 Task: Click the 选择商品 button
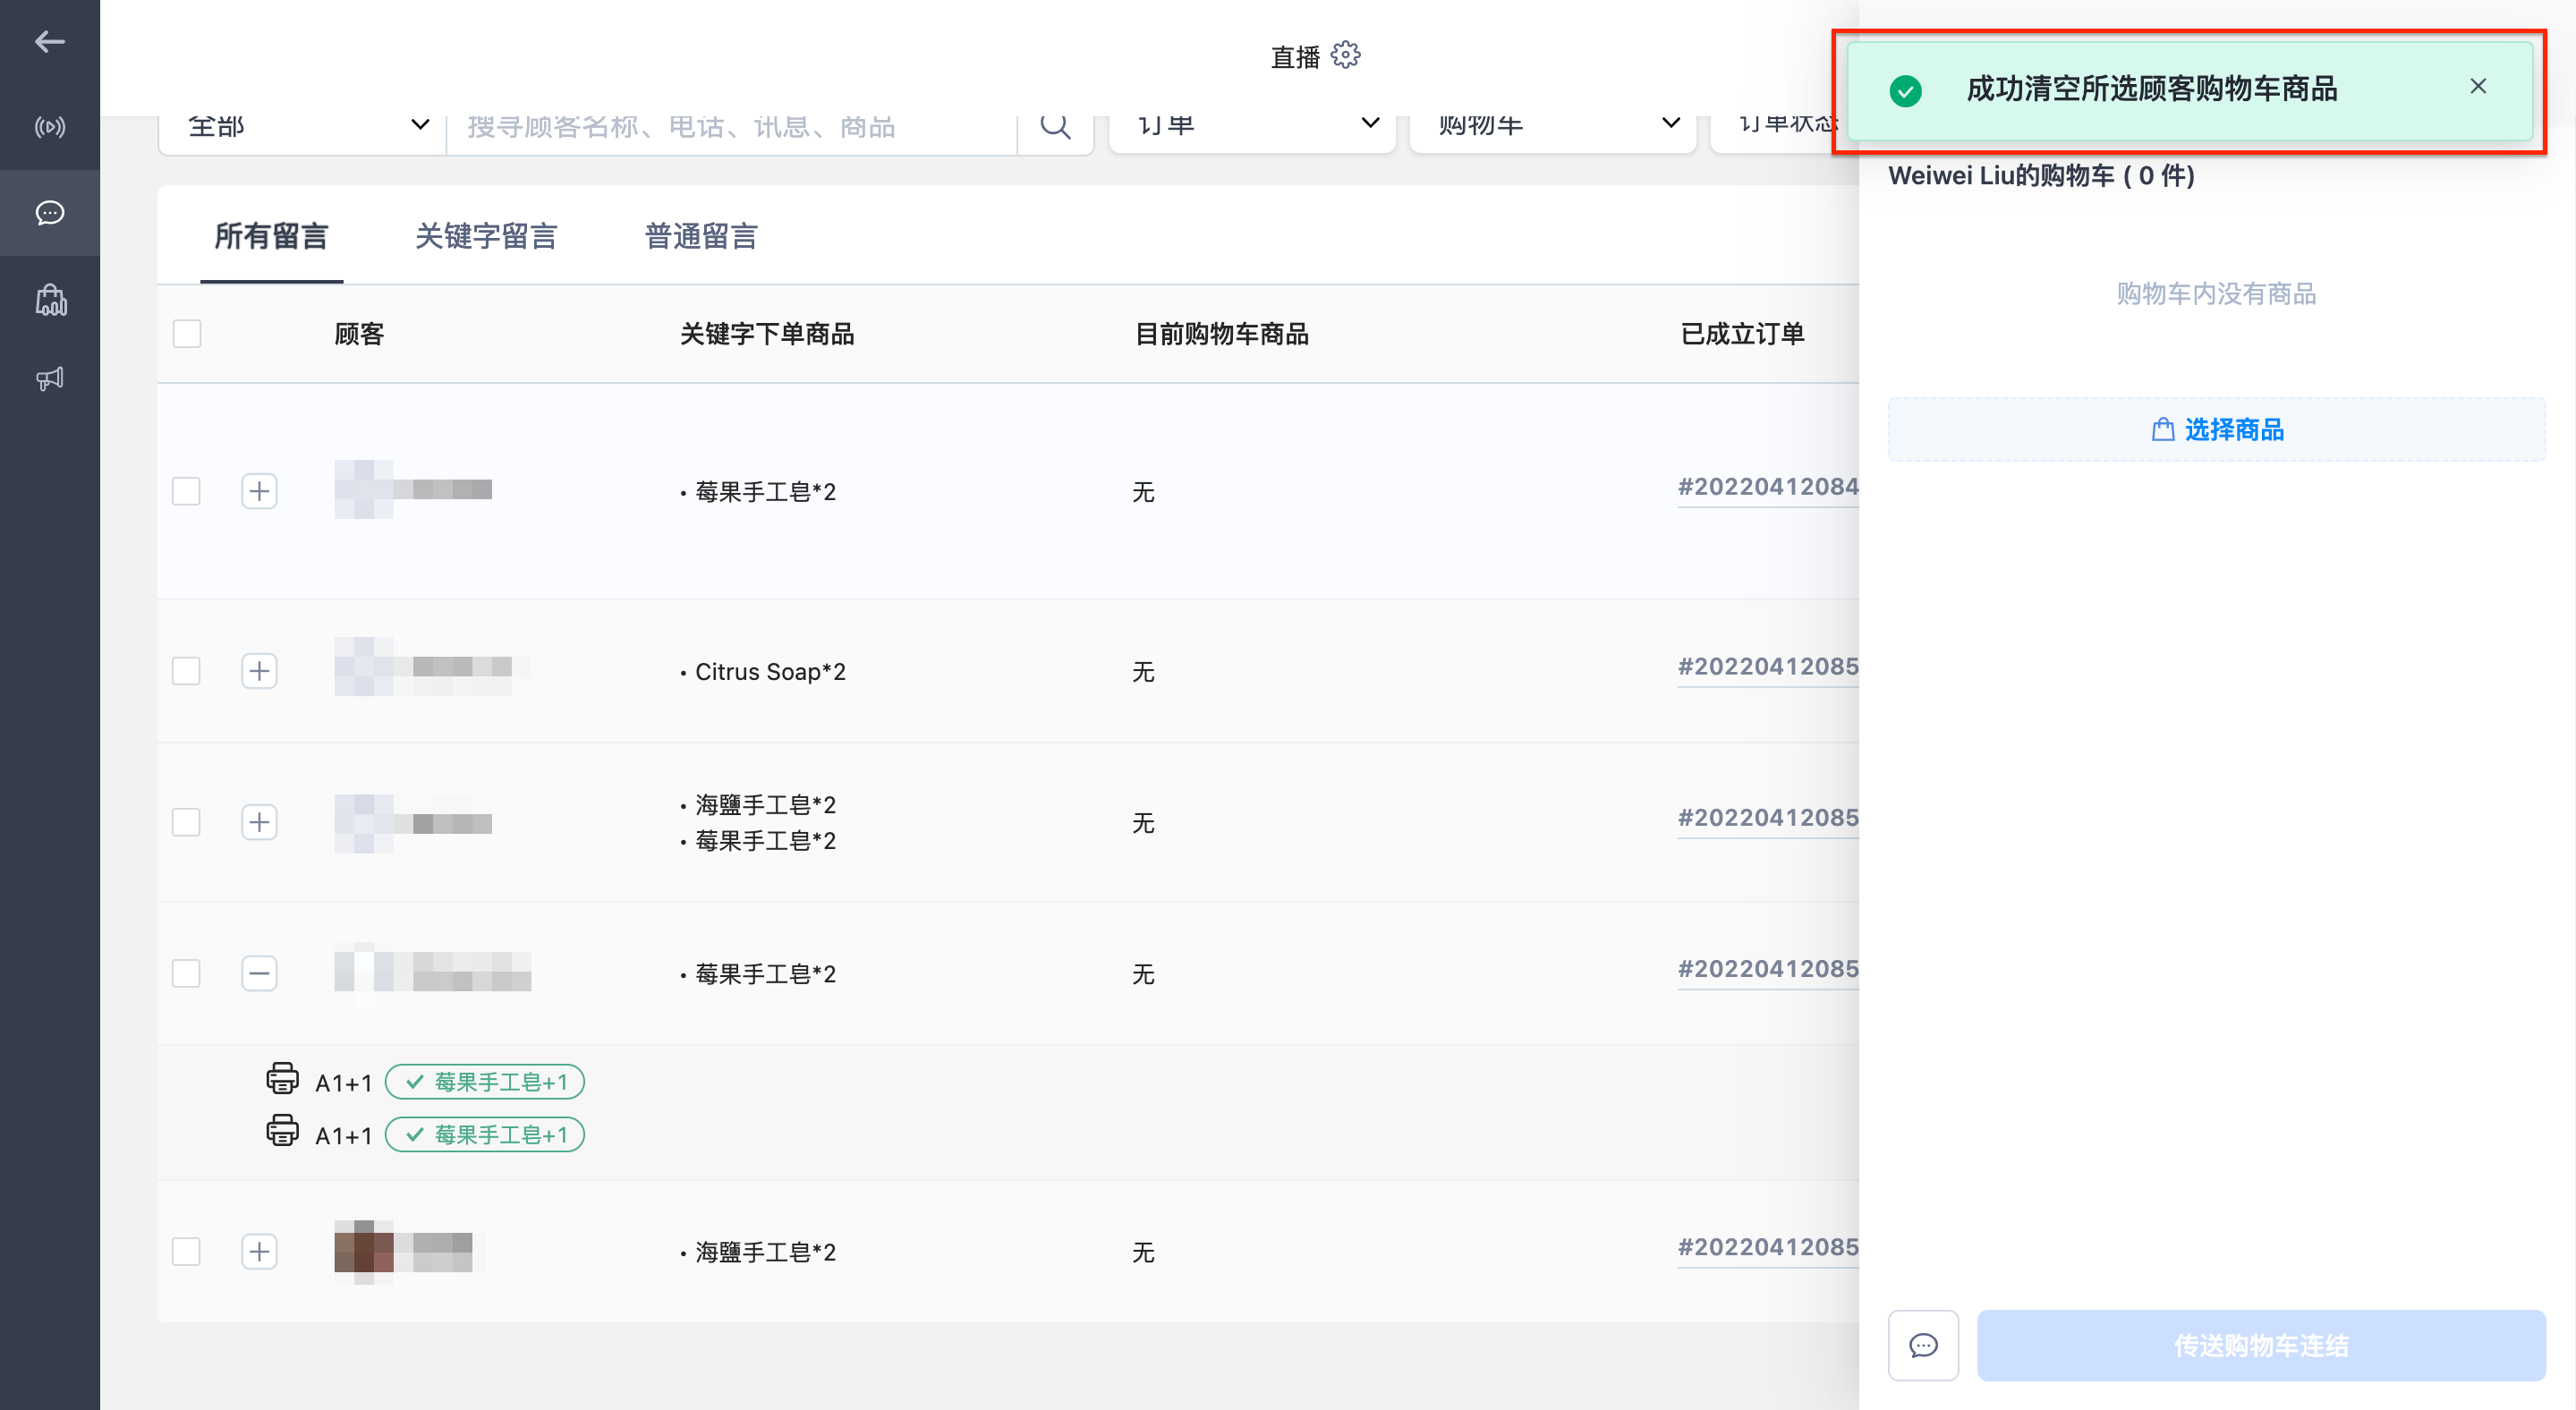(x=2216, y=429)
